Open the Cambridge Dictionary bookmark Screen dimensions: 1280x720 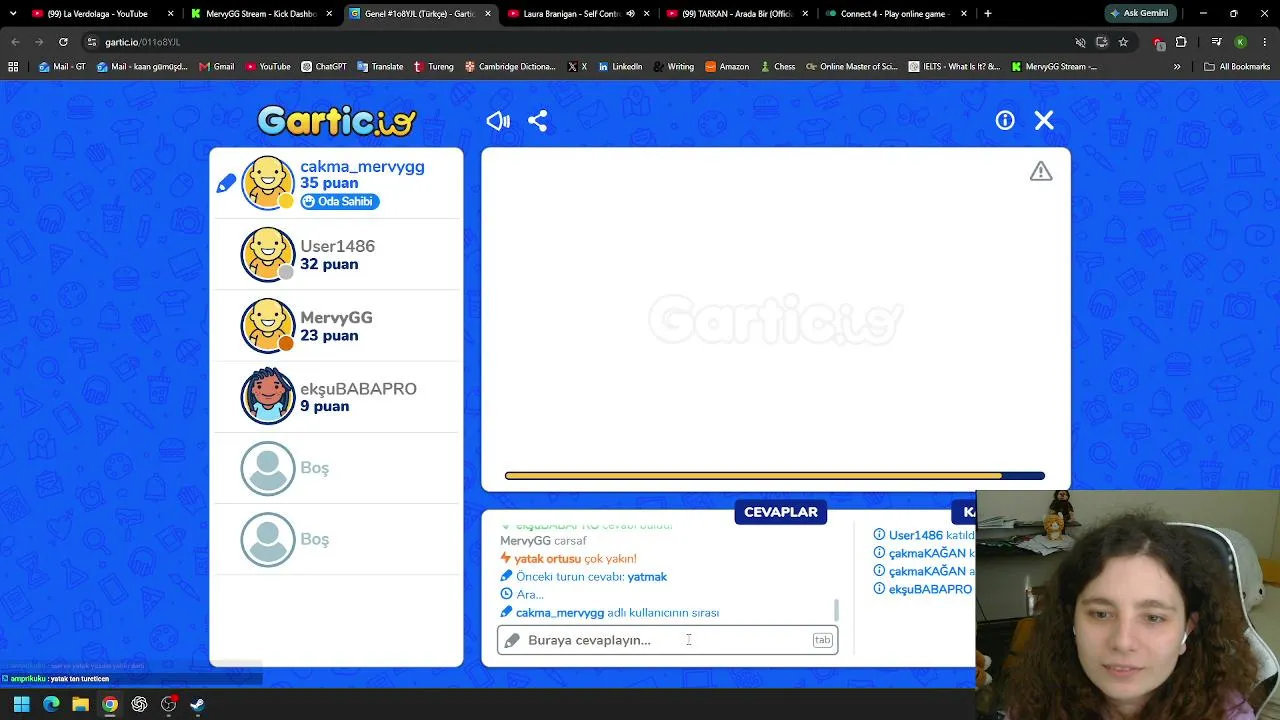510,67
